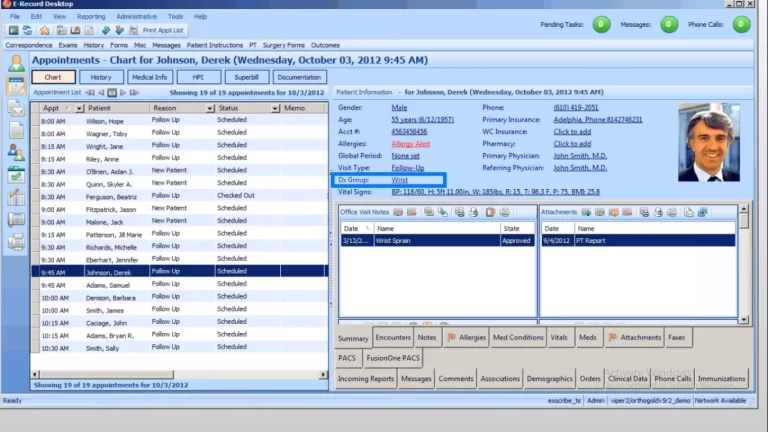Image resolution: width=768 pixels, height=432 pixels.
Task: Click the Wrist Dx Group link
Action: point(399,180)
